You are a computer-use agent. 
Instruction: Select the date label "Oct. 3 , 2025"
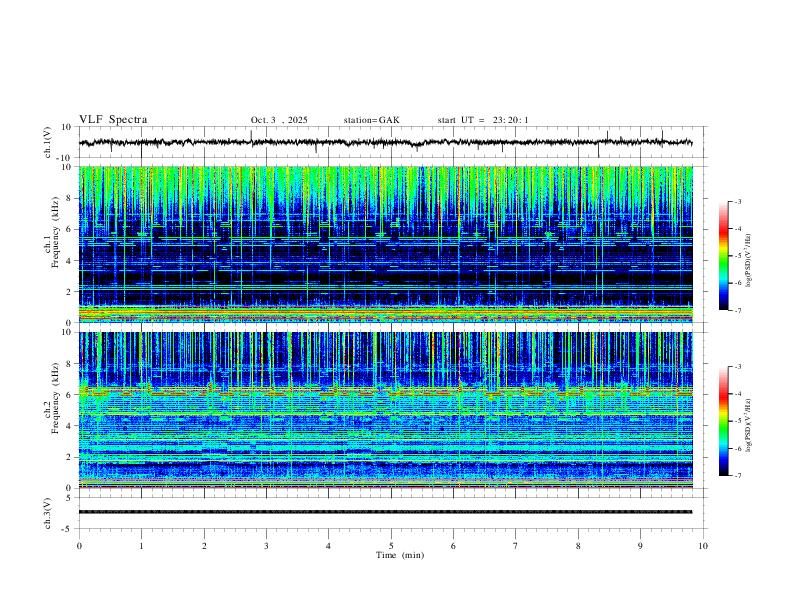tap(279, 120)
